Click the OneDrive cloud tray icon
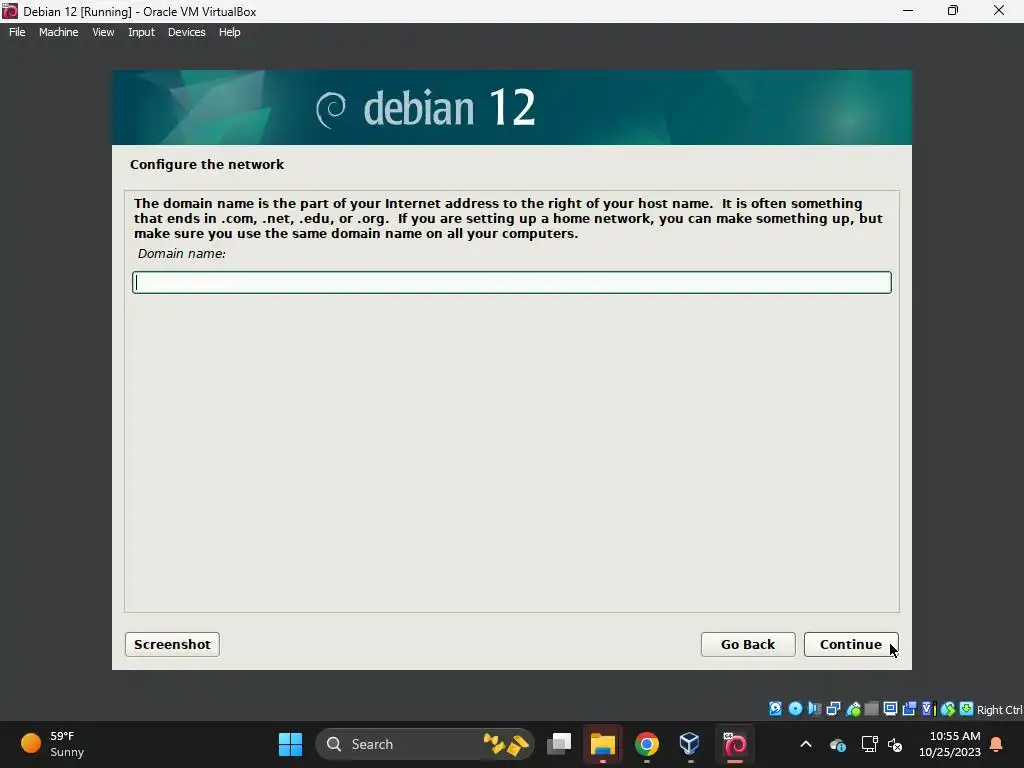This screenshot has width=1024, height=768. tap(838, 744)
